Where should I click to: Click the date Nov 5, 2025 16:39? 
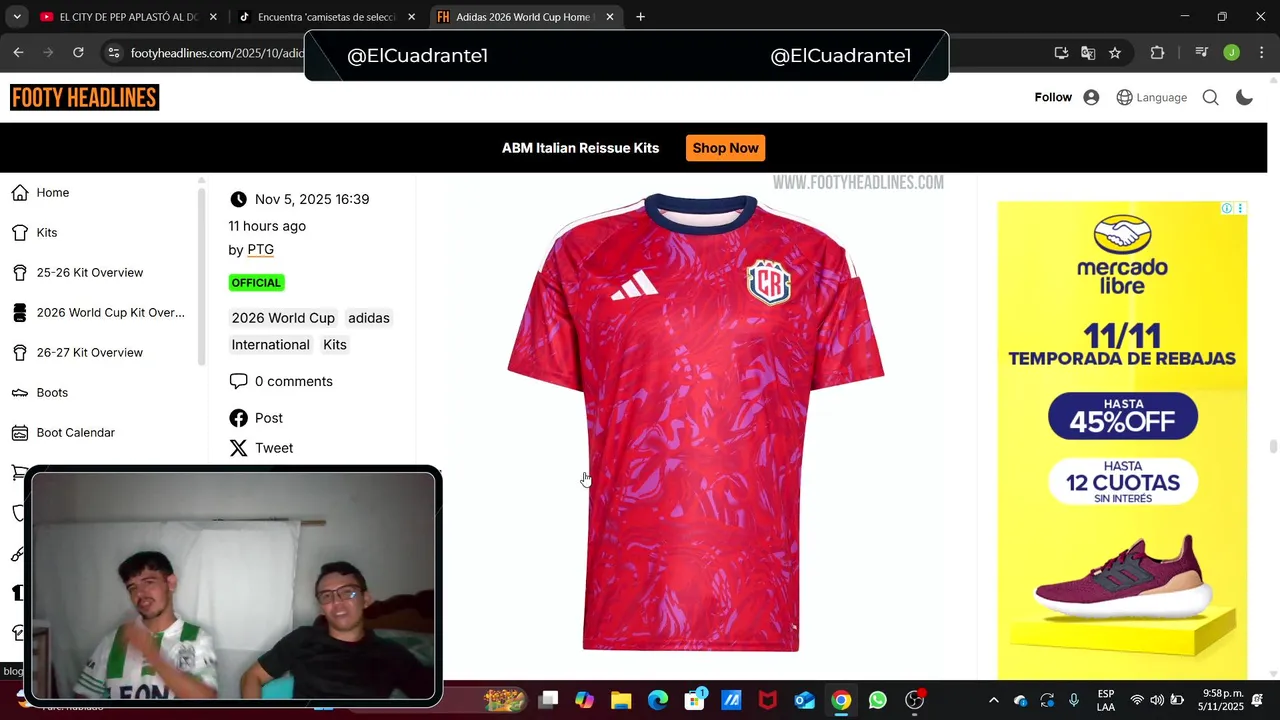tap(311, 199)
